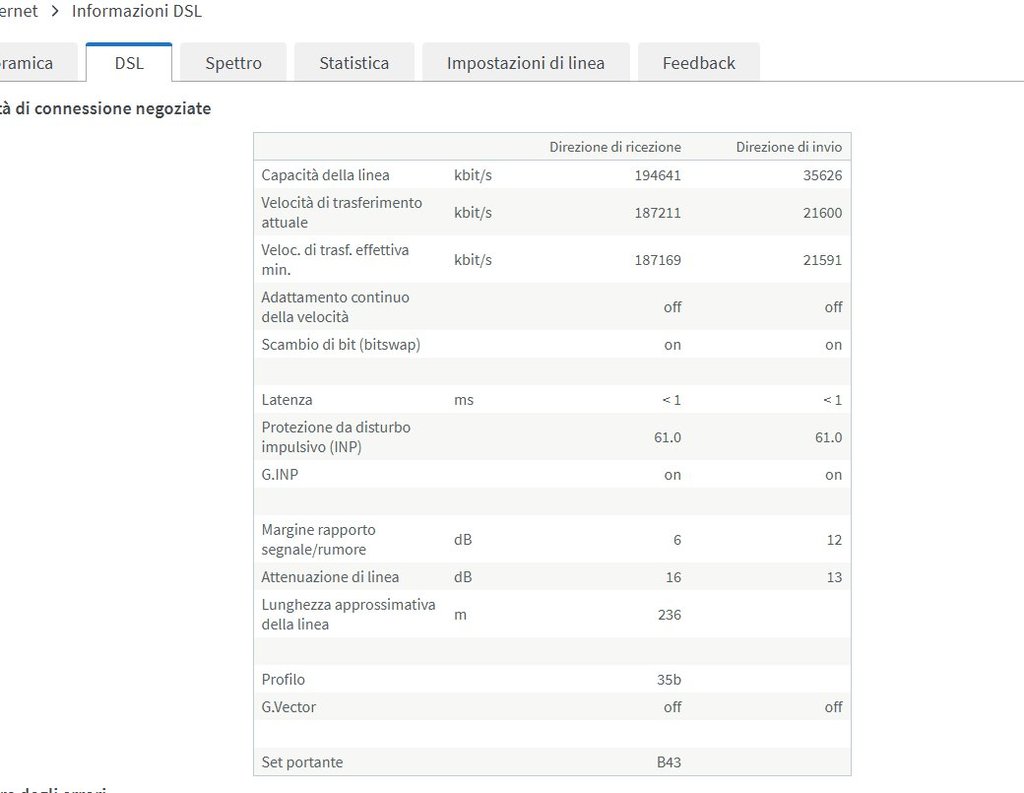Click the G.Vector row label
This screenshot has width=1024, height=793.
coord(288,707)
